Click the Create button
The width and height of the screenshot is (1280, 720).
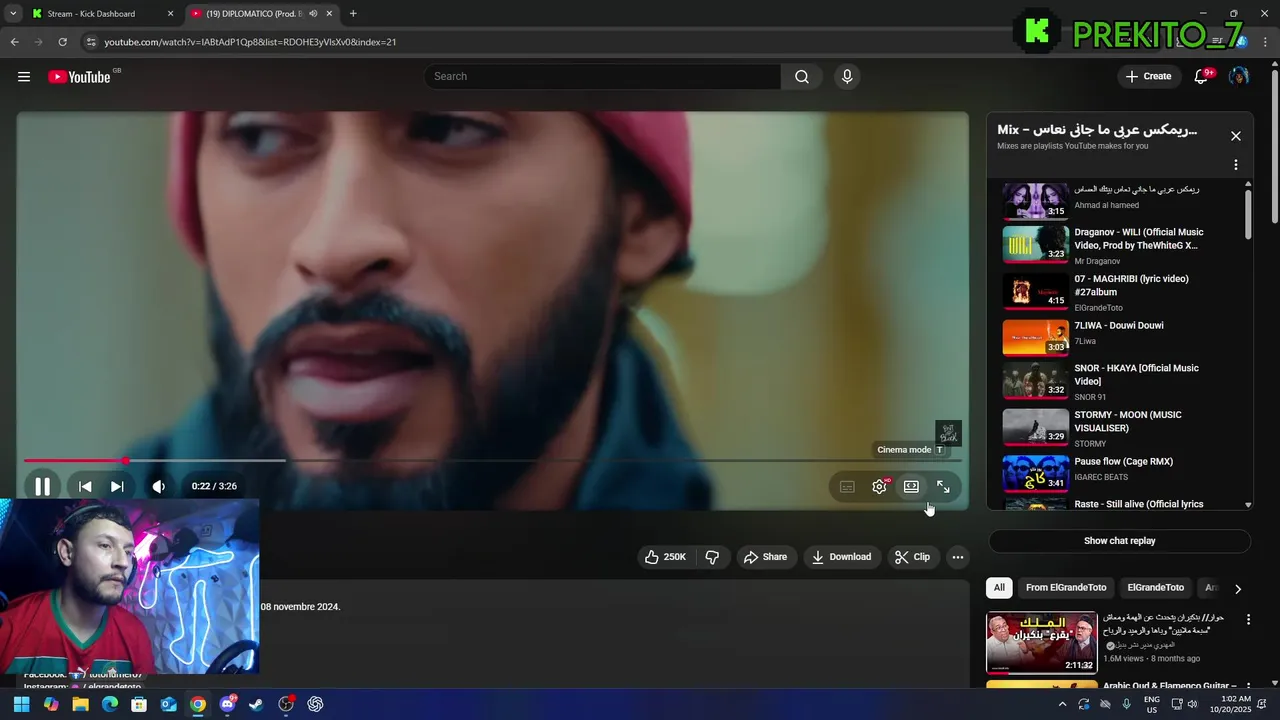point(1148,77)
